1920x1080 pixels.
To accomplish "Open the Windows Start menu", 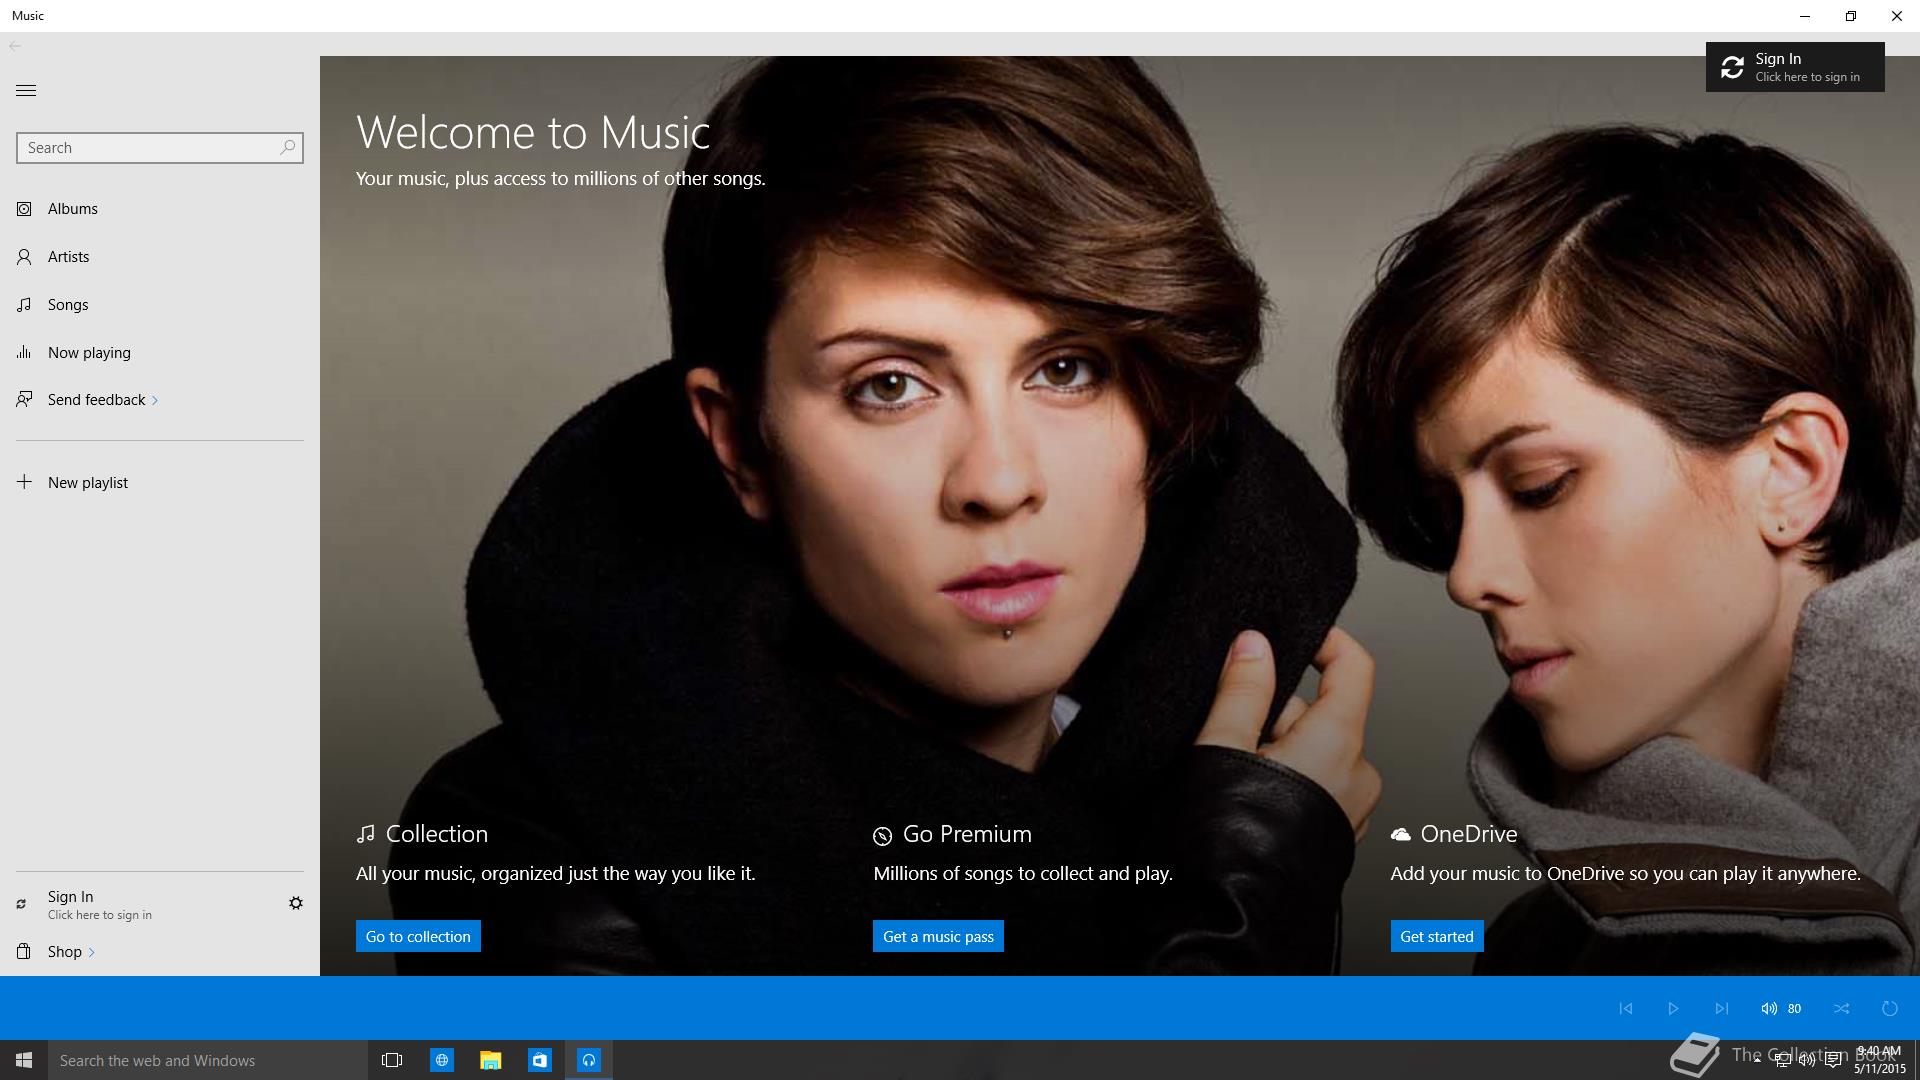I will (x=24, y=1060).
